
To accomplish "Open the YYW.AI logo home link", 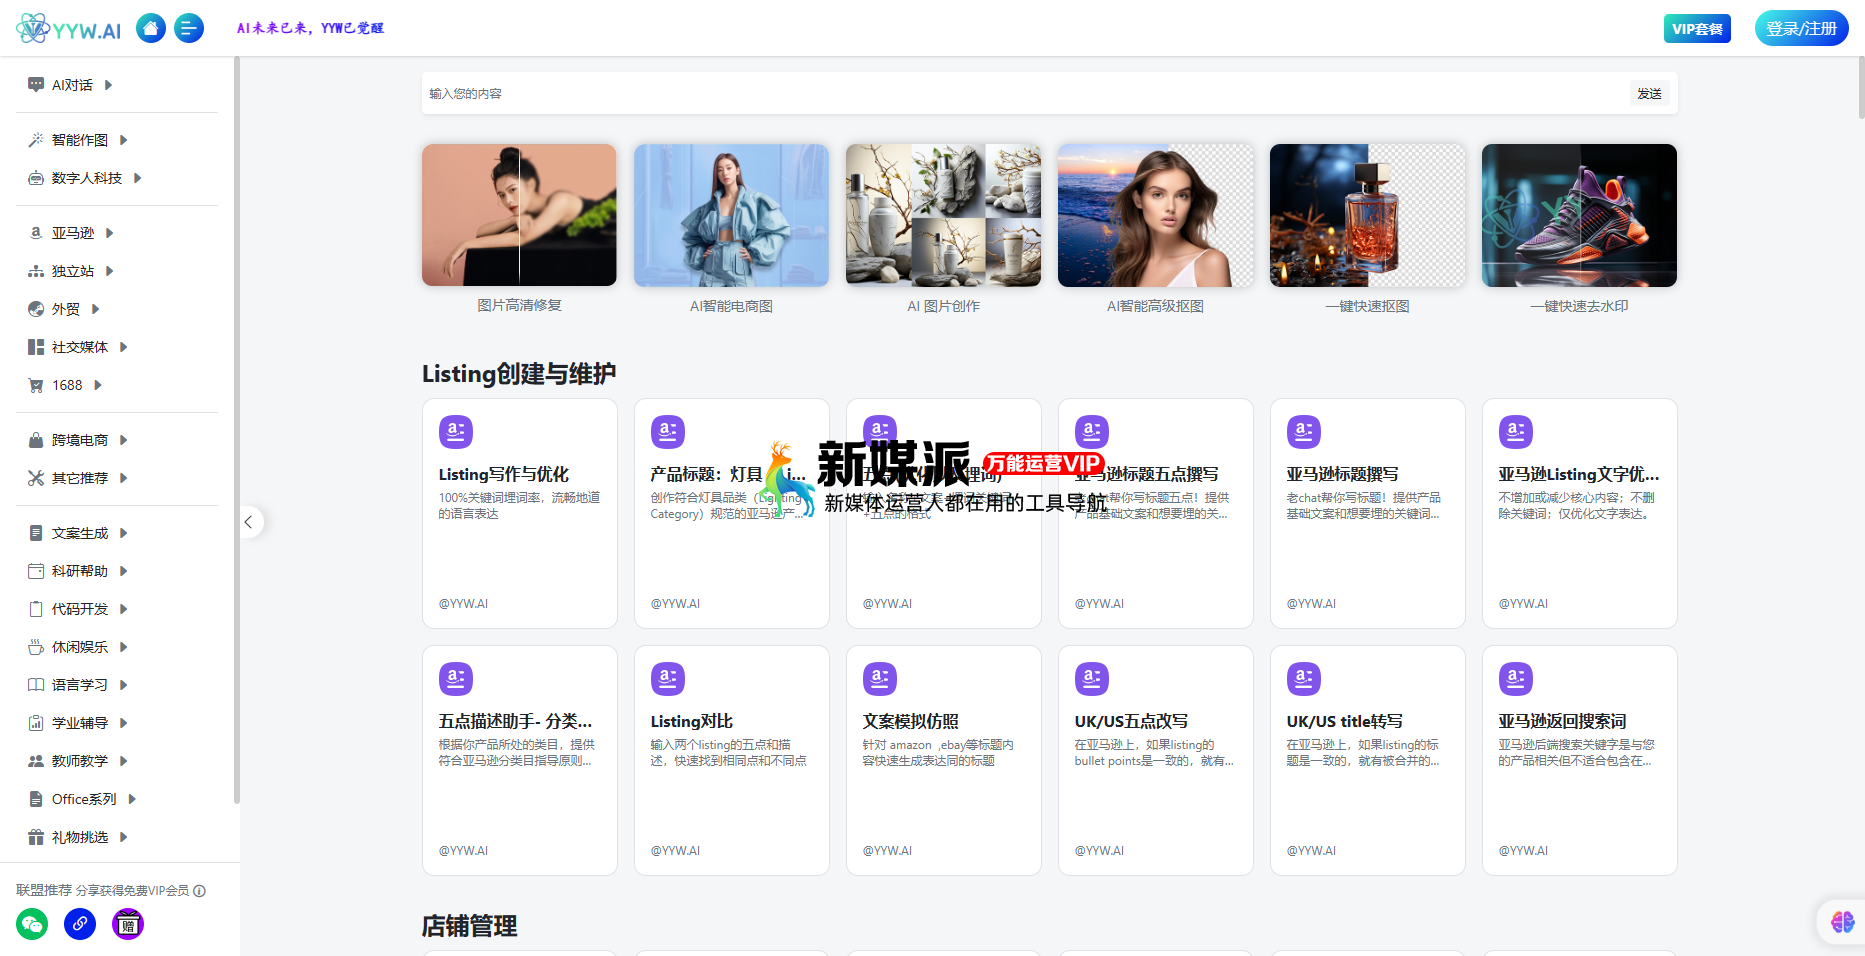I will [69, 28].
